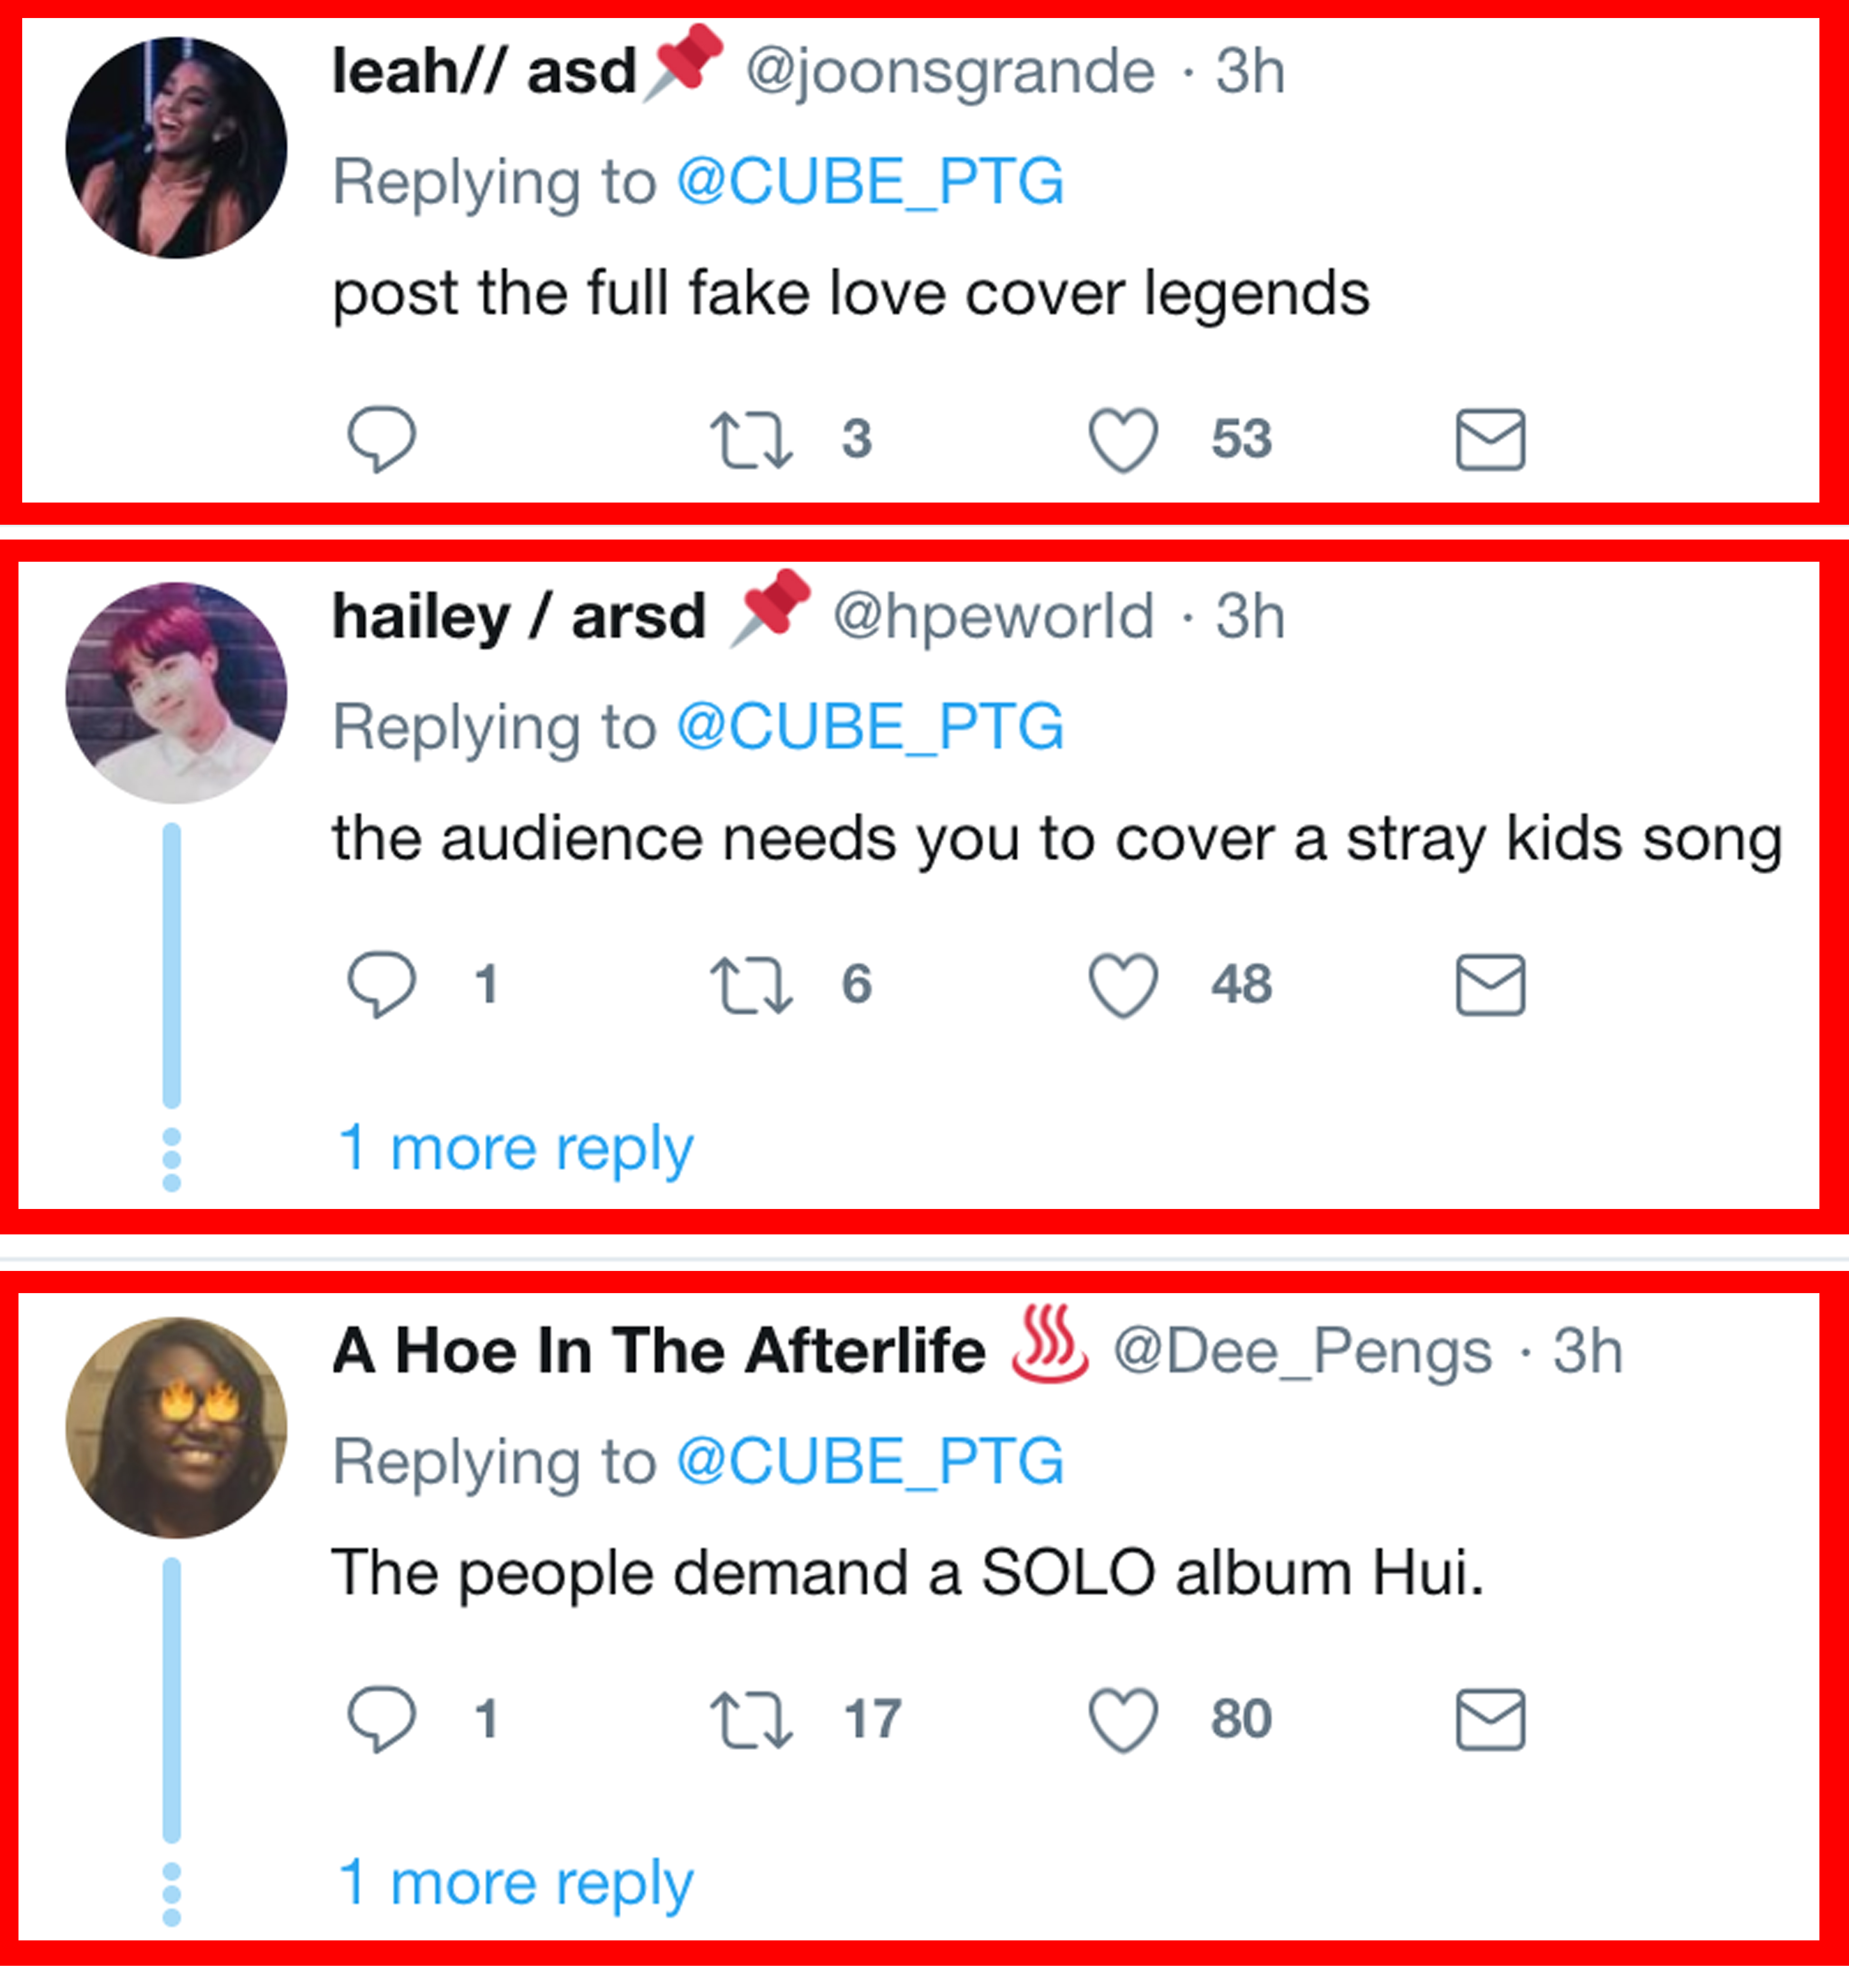Like the SOLO album Hui tweet
Viewport: 1849px width, 1988px height.
tap(1123, 1720)
